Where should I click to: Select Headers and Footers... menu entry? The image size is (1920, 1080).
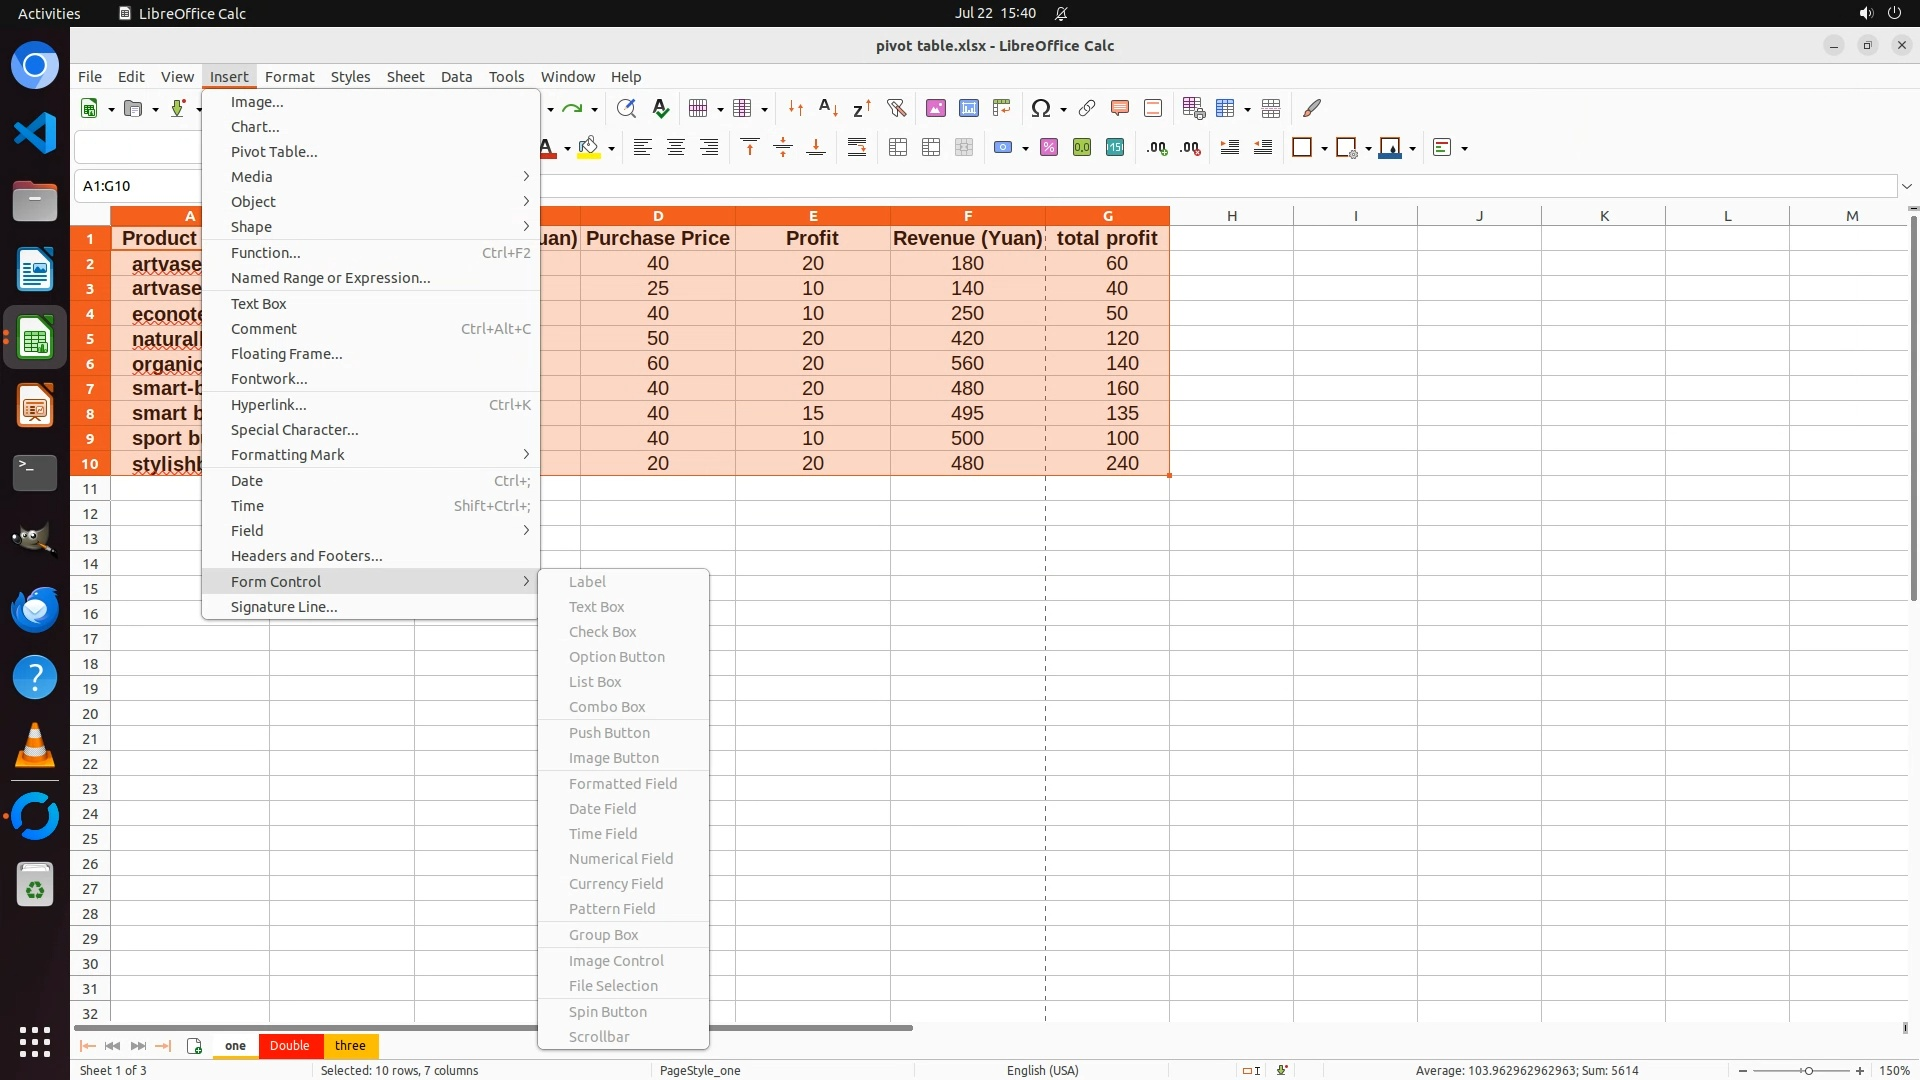[x=306, y=556]
